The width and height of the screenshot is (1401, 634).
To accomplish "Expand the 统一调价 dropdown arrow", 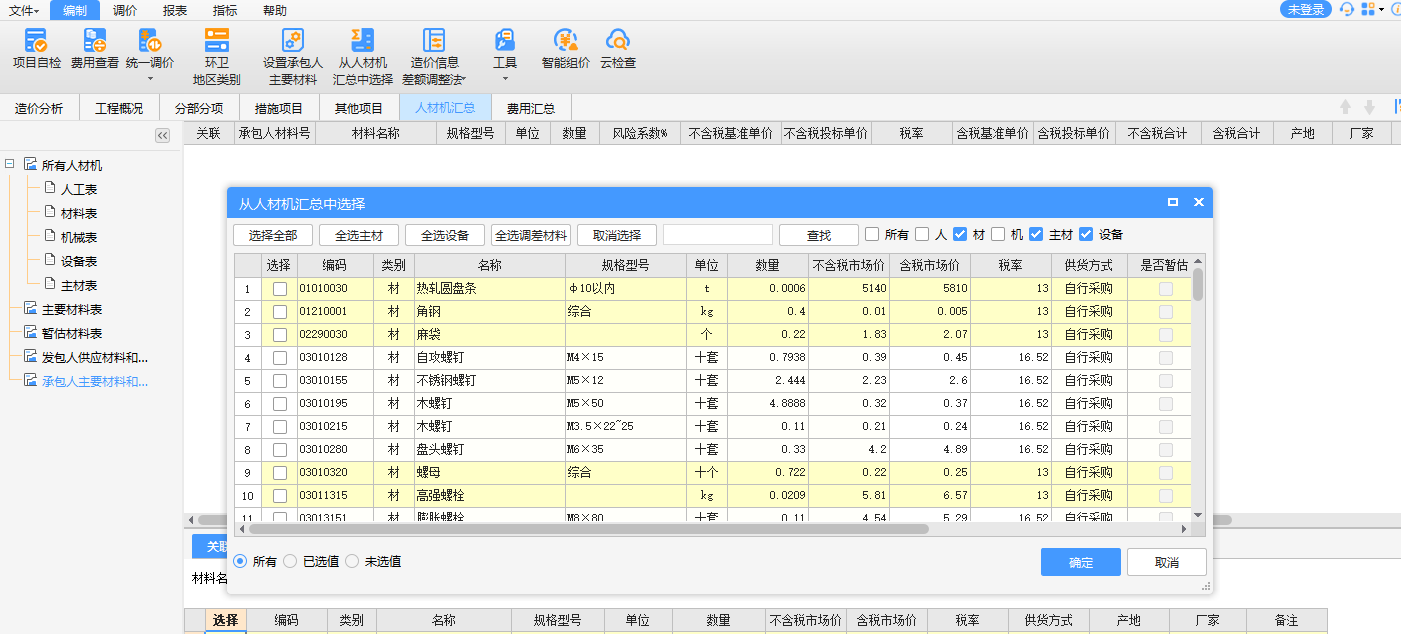I will pos(150,78).
